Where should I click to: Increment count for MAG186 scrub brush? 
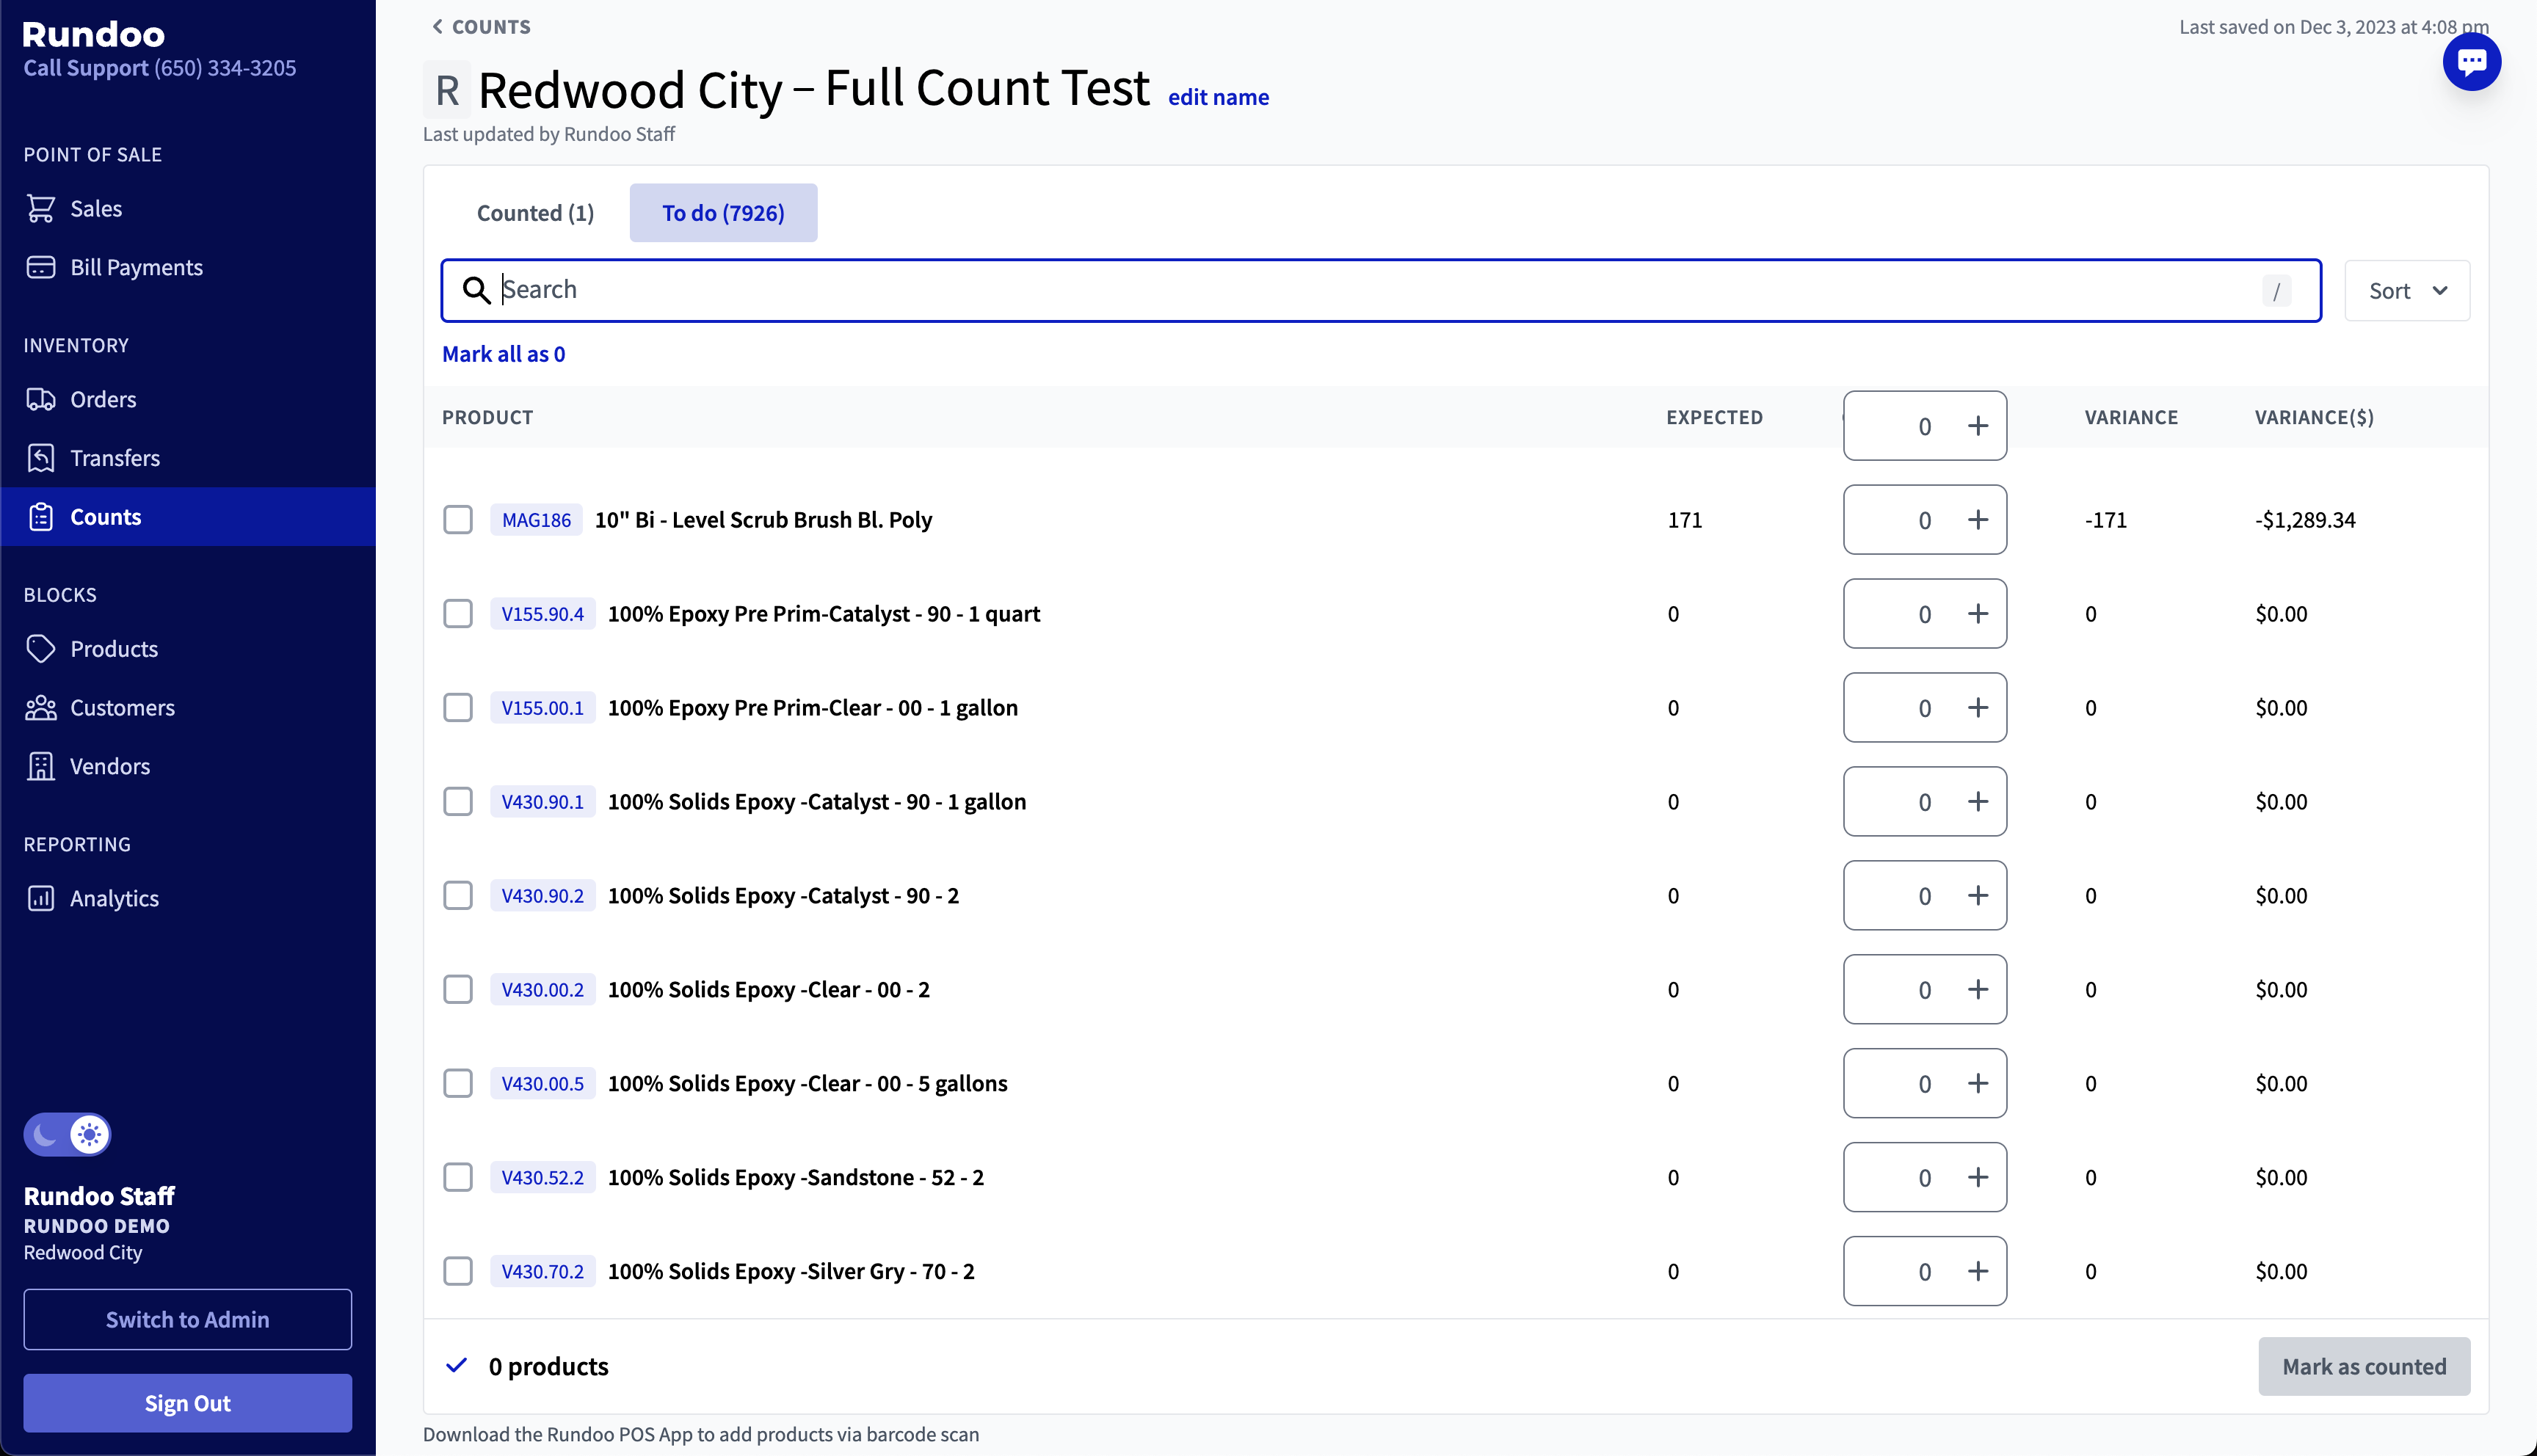pos(1977,520)
